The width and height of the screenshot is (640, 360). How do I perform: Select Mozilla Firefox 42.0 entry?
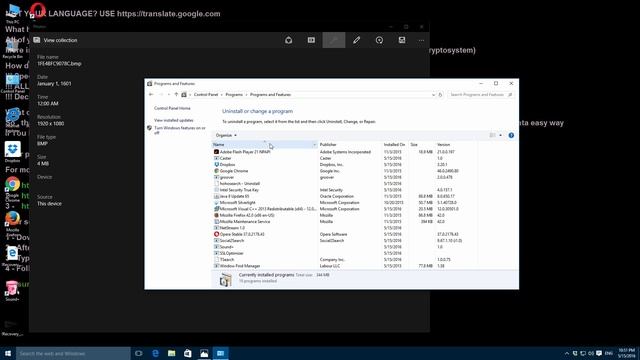pyautogui.click(x=345, y=215)
